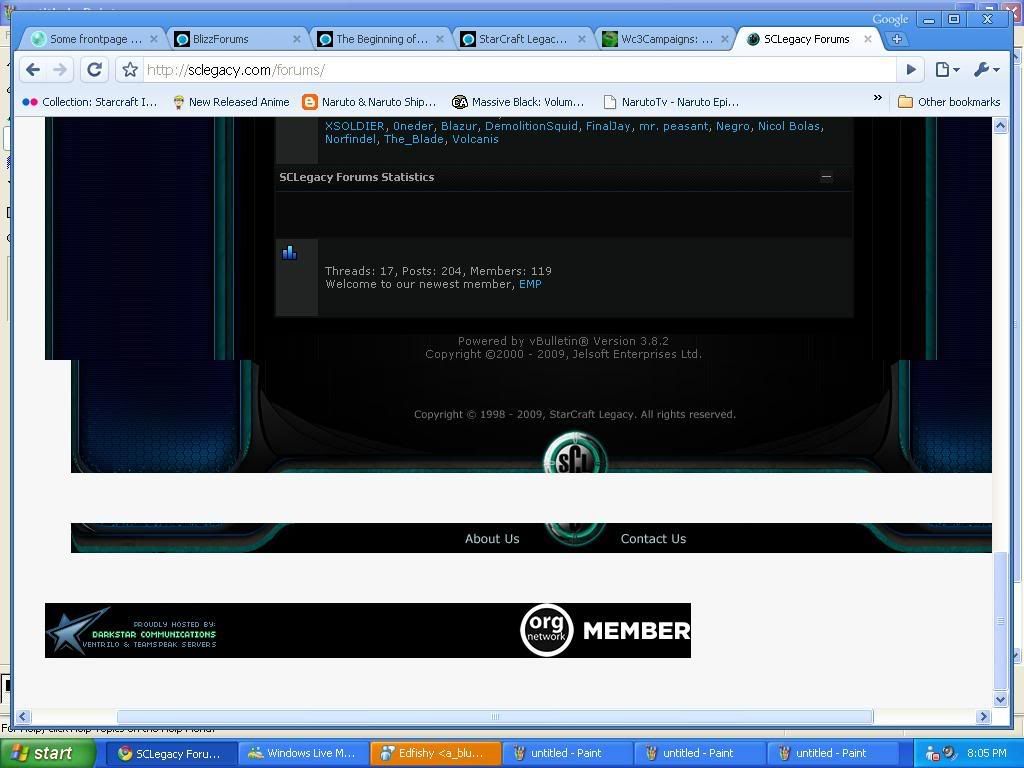Open 'NarutoTv - Naruto Epi…' bookmark
This screenshot has width=1024, height=768.
(x=671, y=102)
